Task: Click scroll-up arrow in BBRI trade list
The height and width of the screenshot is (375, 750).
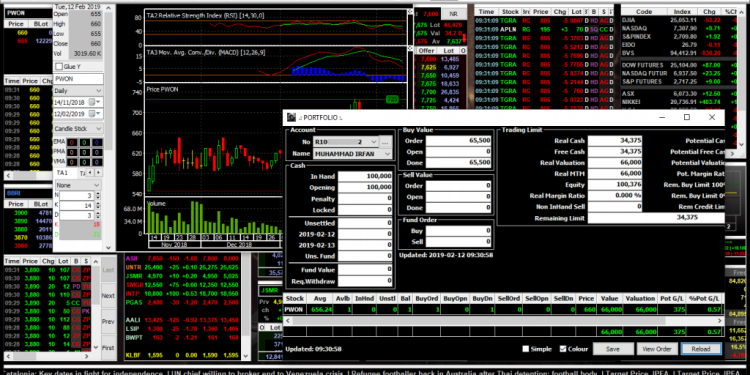Action: [x=95, y=261]
